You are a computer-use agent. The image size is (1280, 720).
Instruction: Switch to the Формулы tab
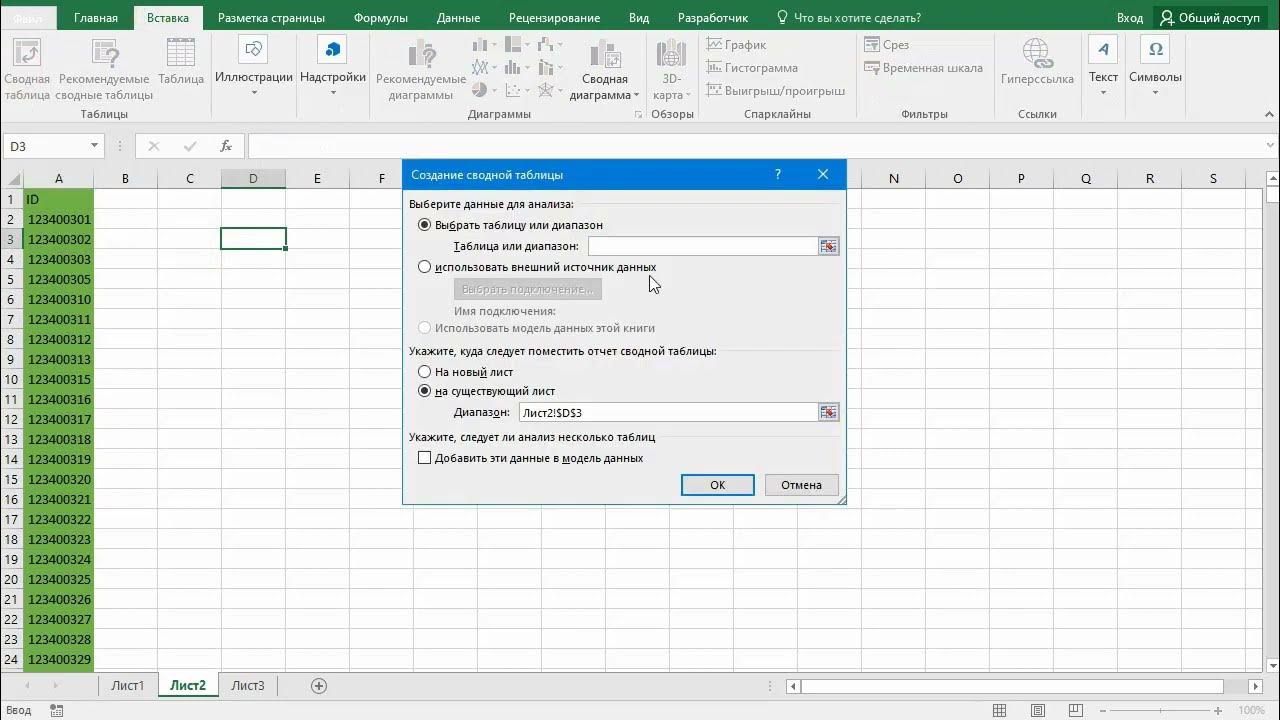point(381,18)
